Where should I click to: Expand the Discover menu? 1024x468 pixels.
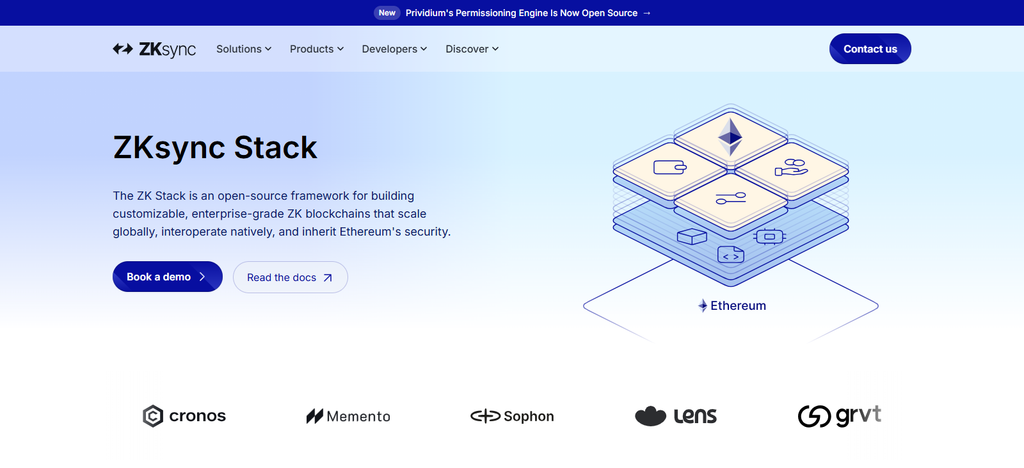click(x=472, y=49)
